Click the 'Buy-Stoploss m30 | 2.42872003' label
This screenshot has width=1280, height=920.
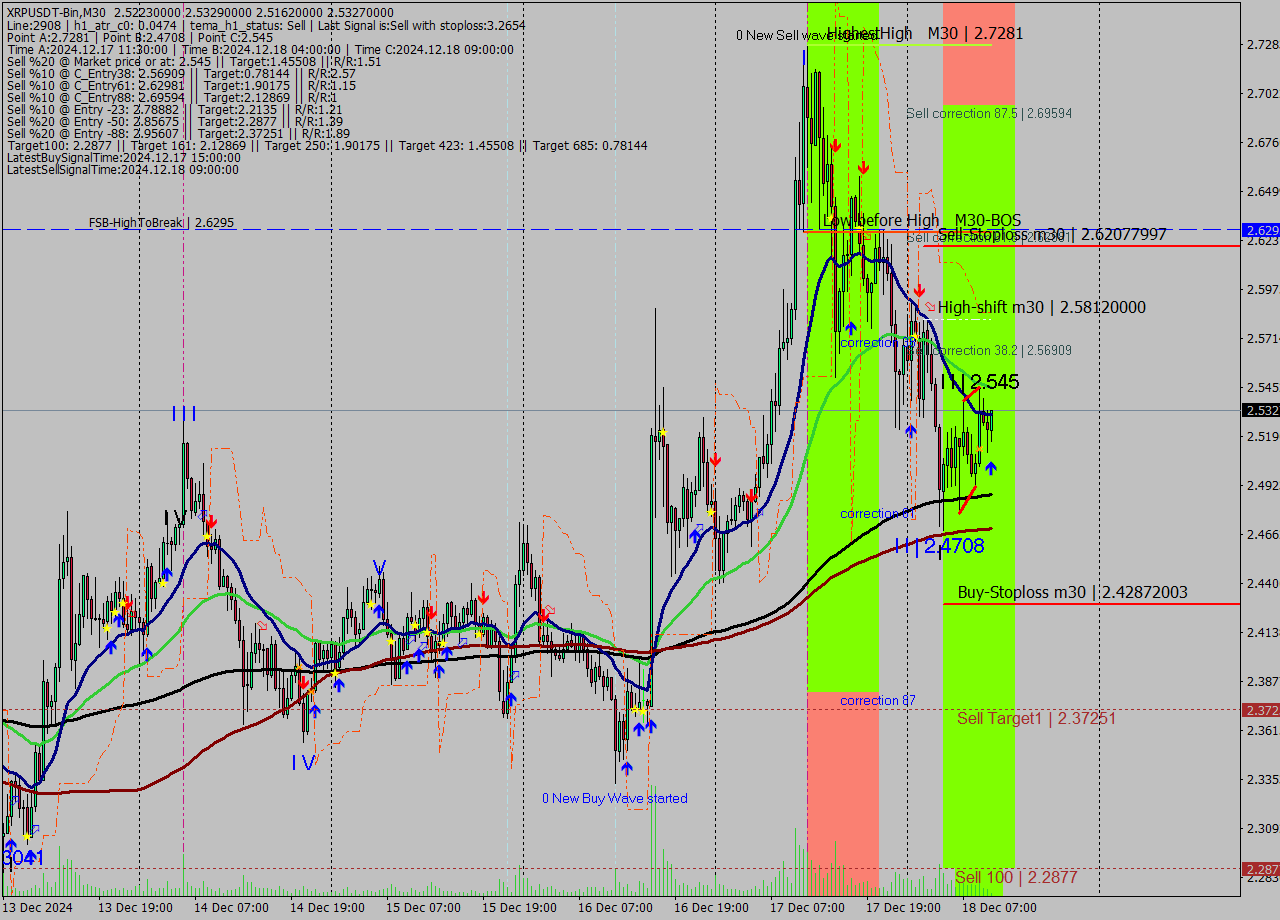tap(1073, 592)
